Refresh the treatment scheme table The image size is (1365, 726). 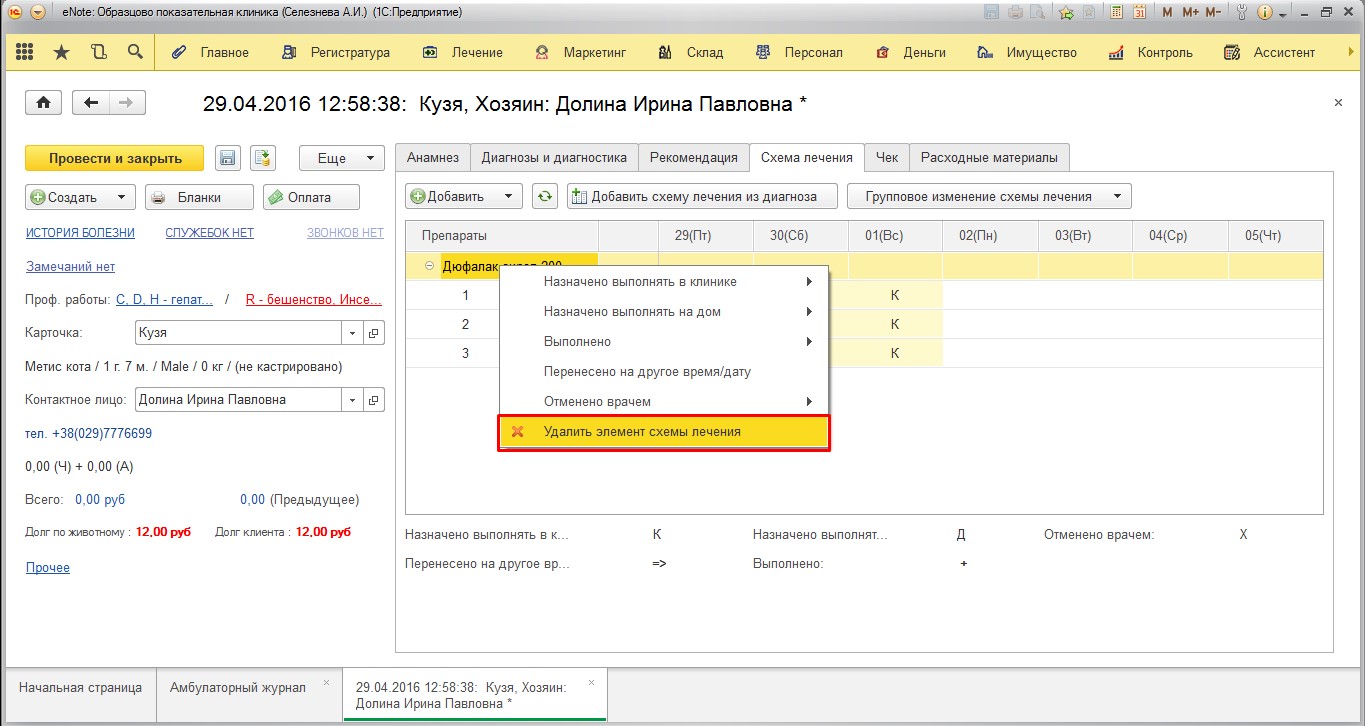click(544, 196)
